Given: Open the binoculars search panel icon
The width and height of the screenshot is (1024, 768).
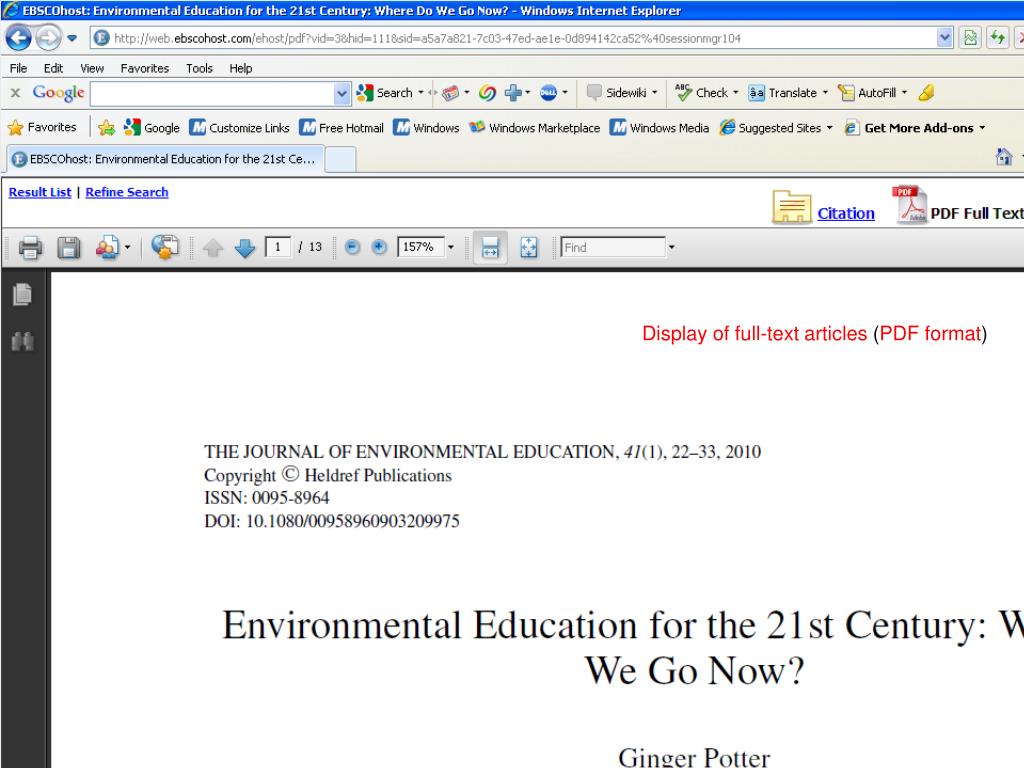Looking at the screenshot, I should 22,341.
